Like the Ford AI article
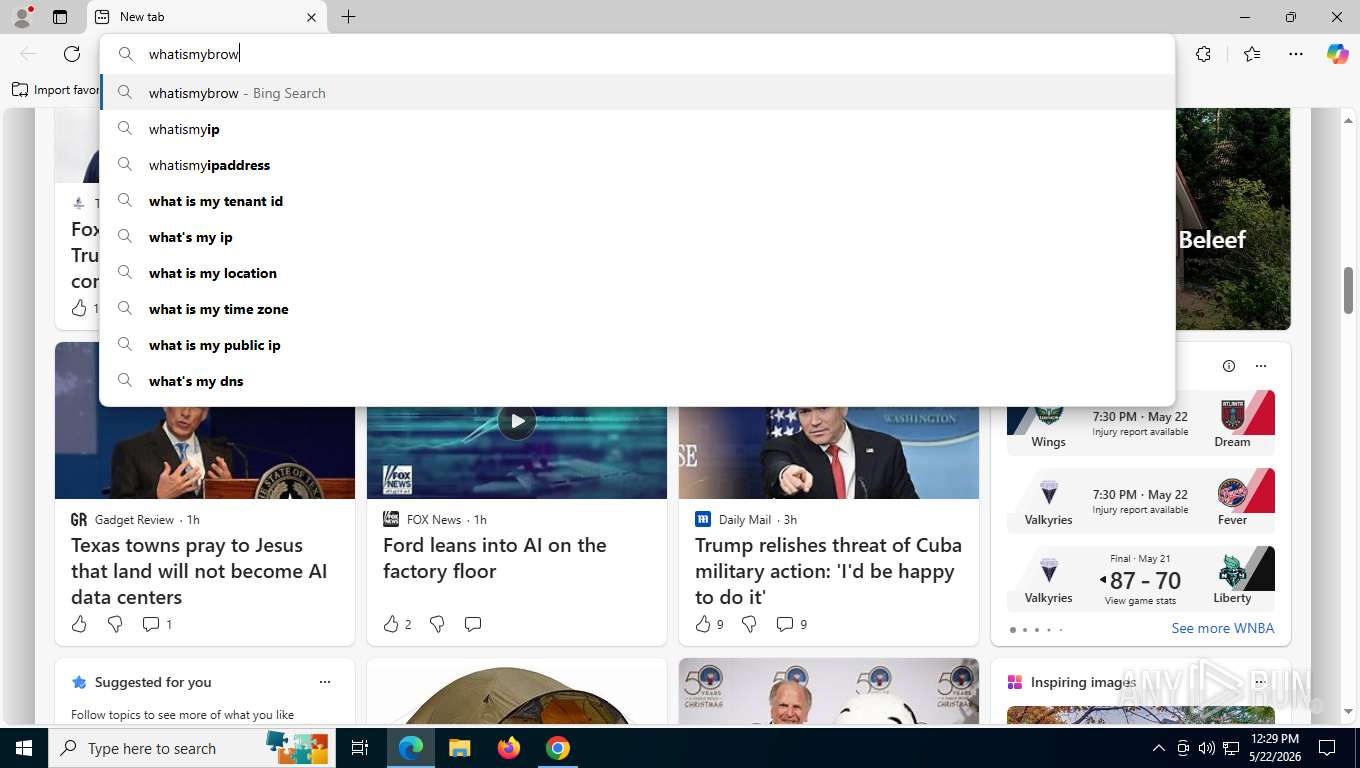The height and width of the screenshot is (768, 1360). [397, 624]
